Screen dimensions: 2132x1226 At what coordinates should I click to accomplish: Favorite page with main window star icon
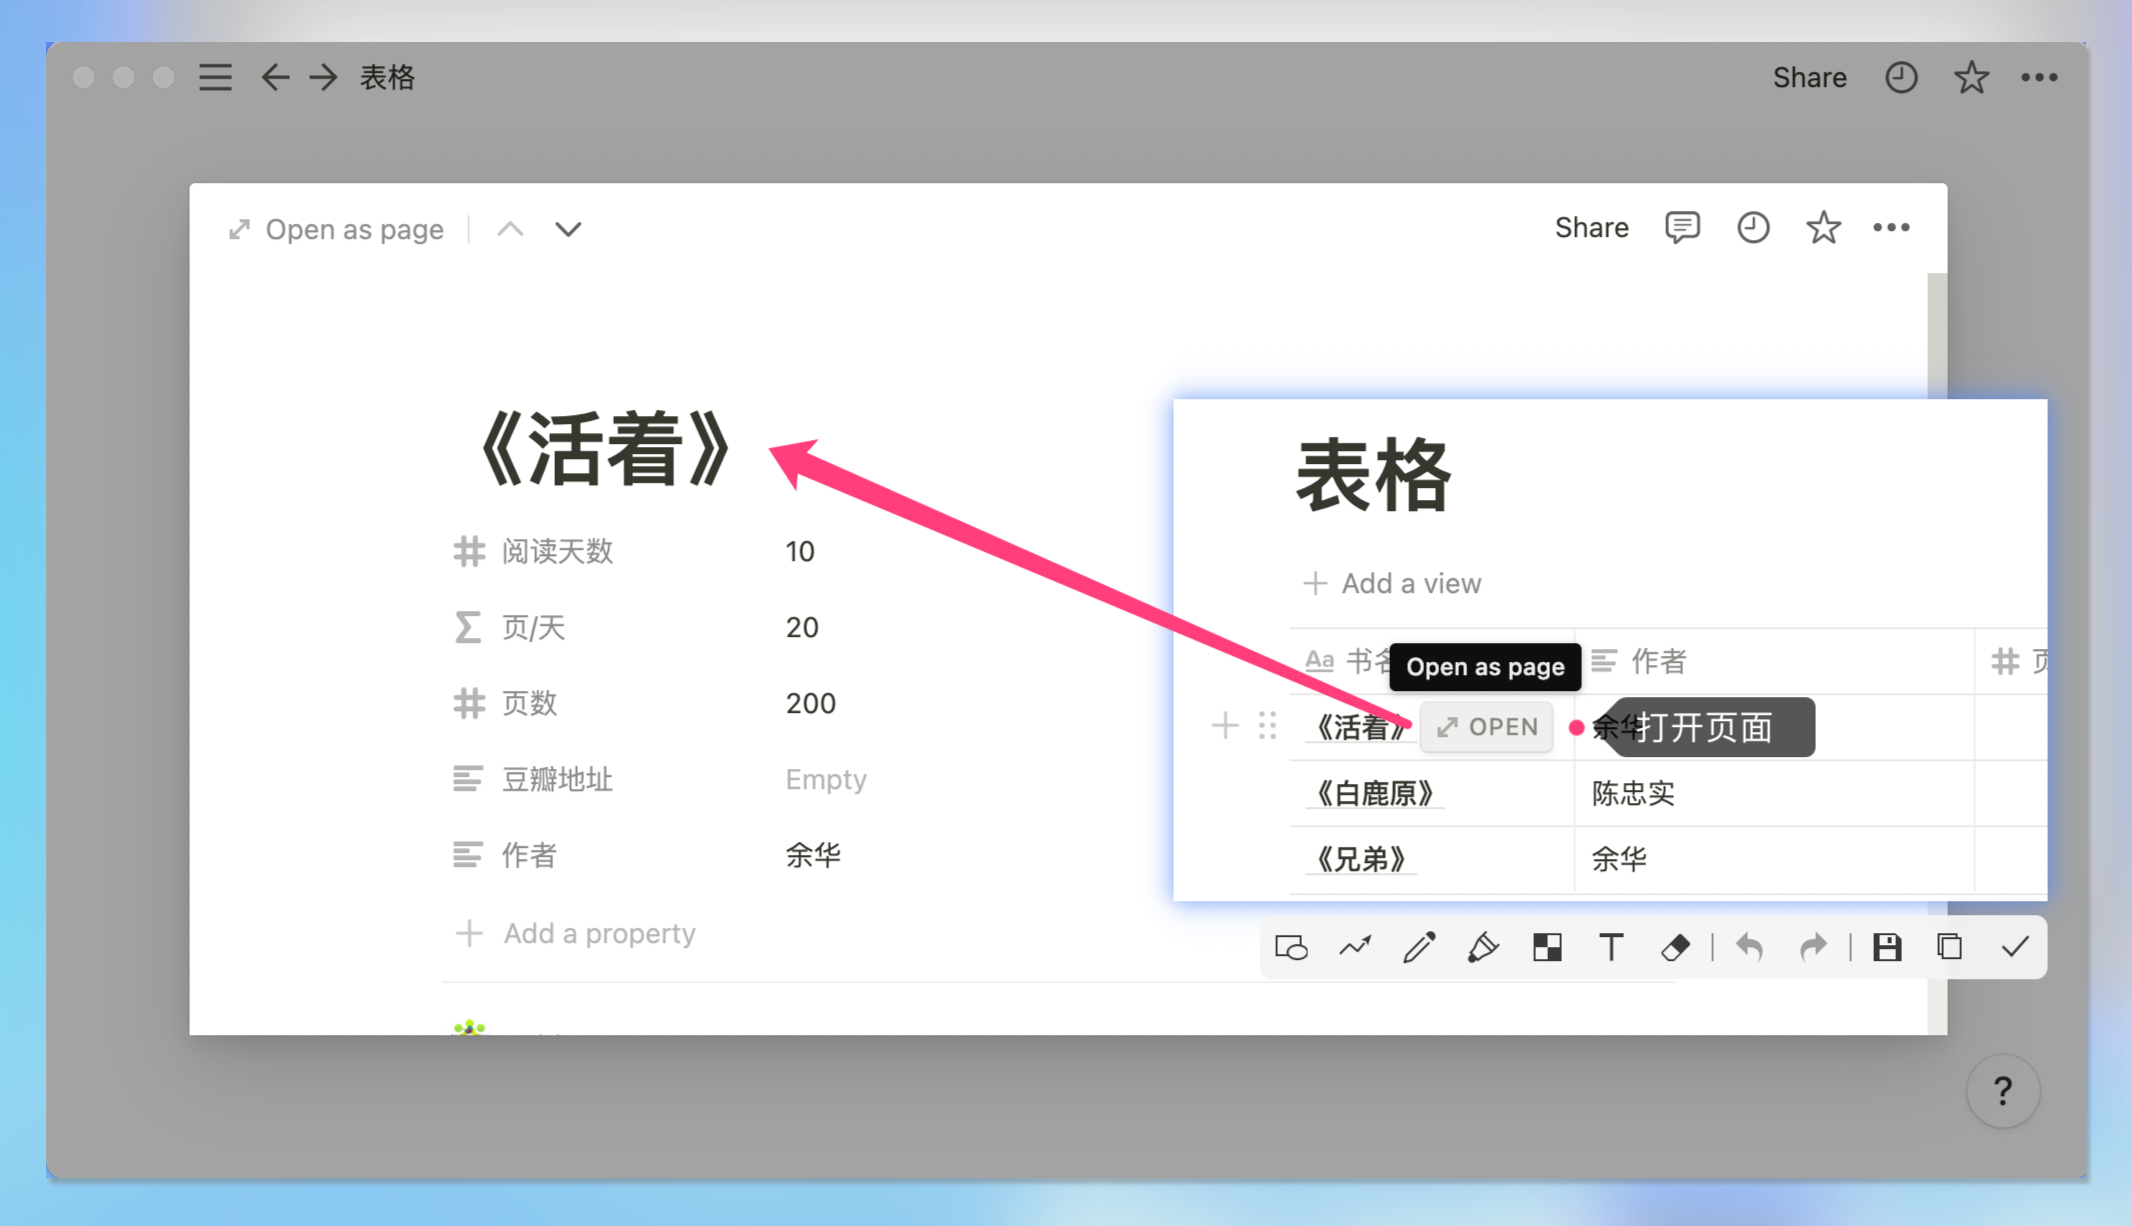[x=1971, y=77]
